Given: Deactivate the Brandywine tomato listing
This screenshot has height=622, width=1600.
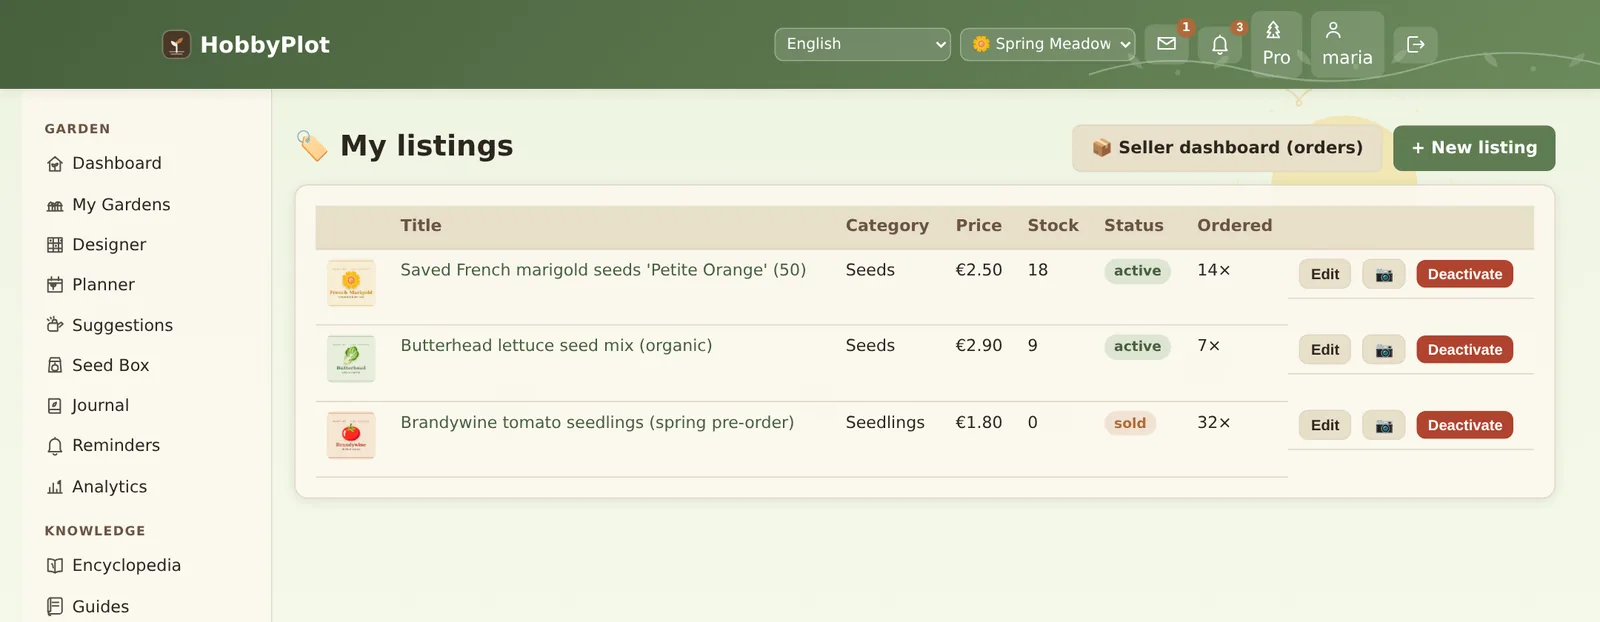Looking at the screenshot, I should (1465, 425).
